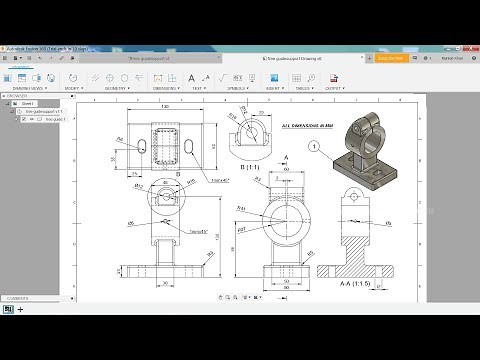This screenshot has height=360, width=480.
Task: Click the Move tool in Modify group
Action: click(73, 78)
